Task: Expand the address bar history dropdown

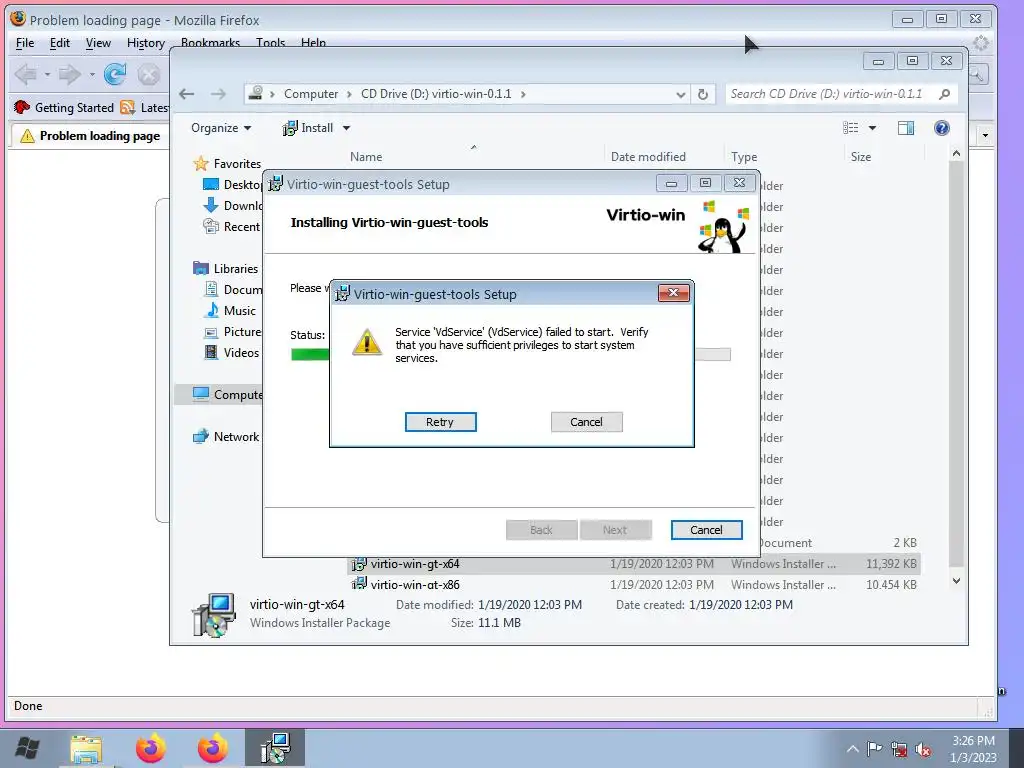Action: coord(680,94)
